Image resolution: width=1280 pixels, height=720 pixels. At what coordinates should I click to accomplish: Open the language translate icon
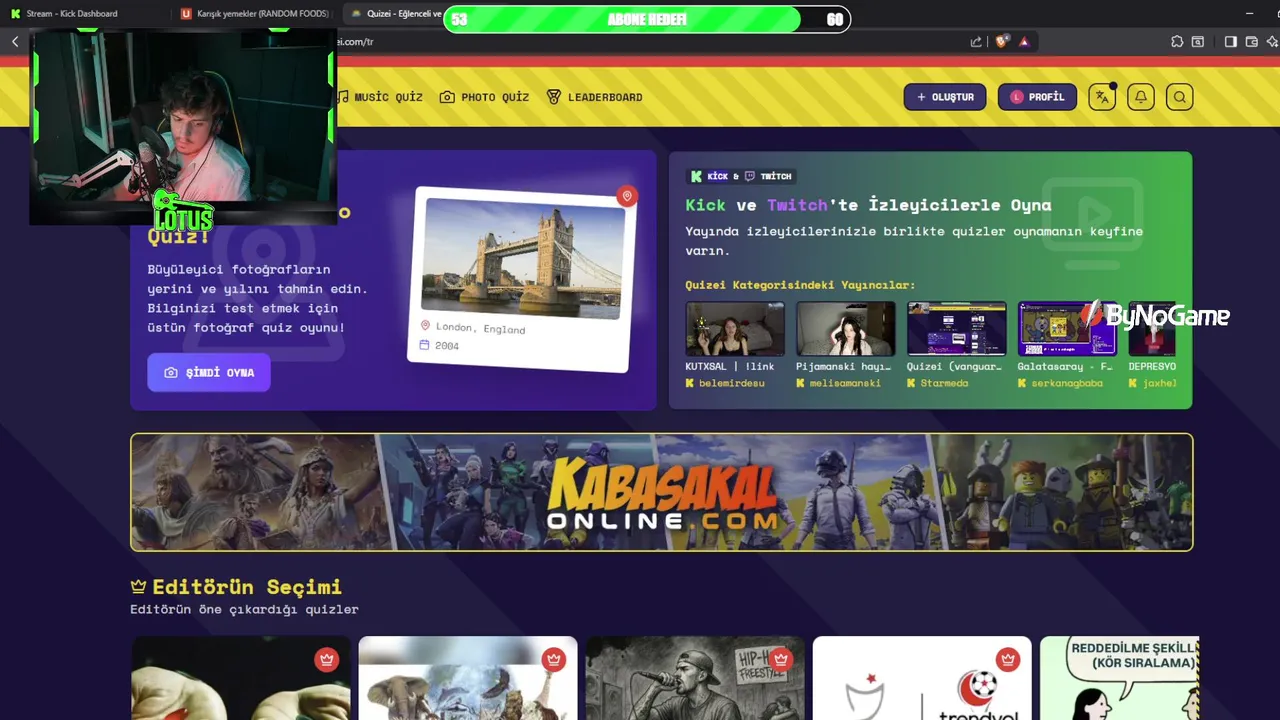[1102, 97]
